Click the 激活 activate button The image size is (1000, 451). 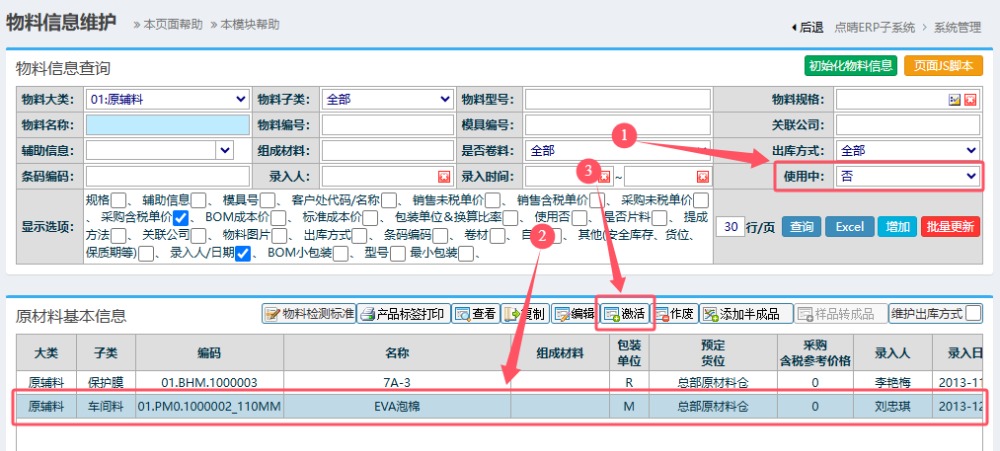coord(624,314)
